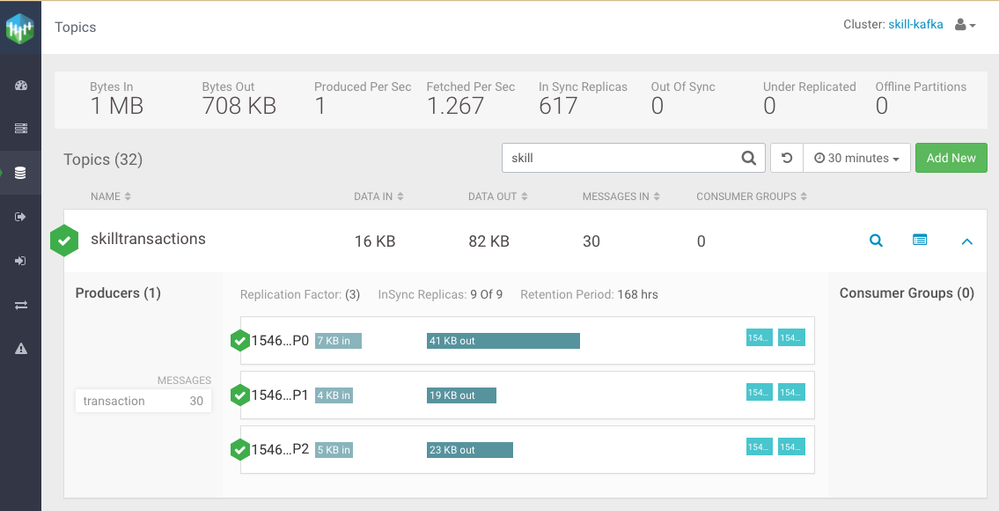
Task: Click the 41 KB out bar of partition P0
Action: point(503,341)
